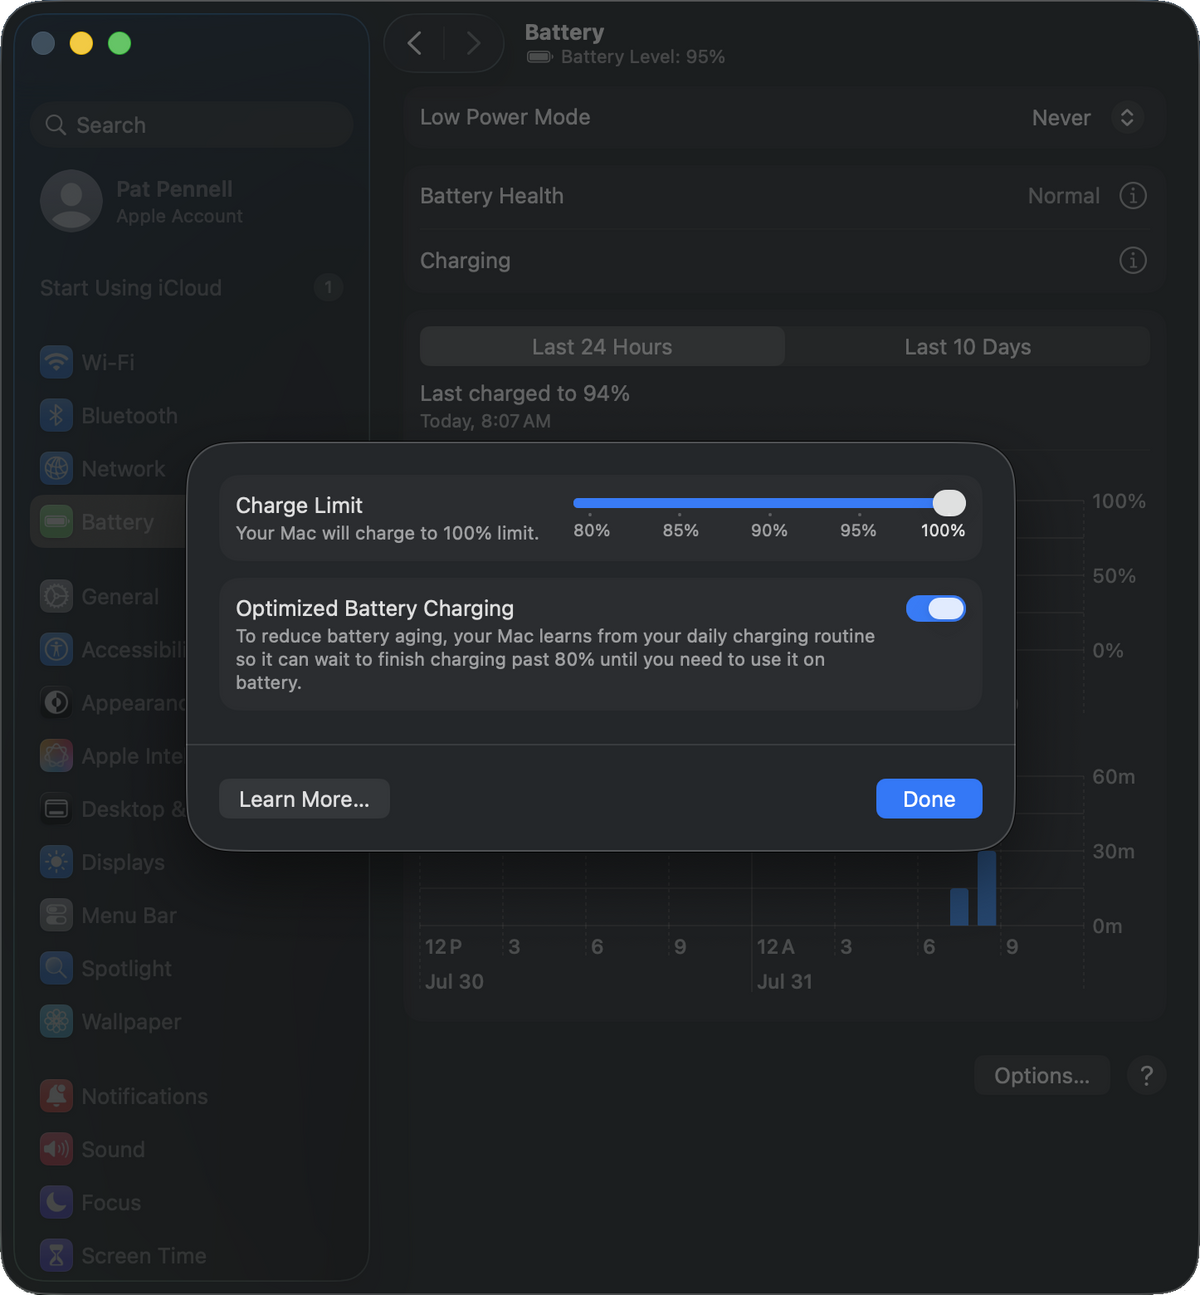The width and height of the screenshot is (1200, 1295).
Task: Click the Menu Bar icon
Action: click(56, 914)
